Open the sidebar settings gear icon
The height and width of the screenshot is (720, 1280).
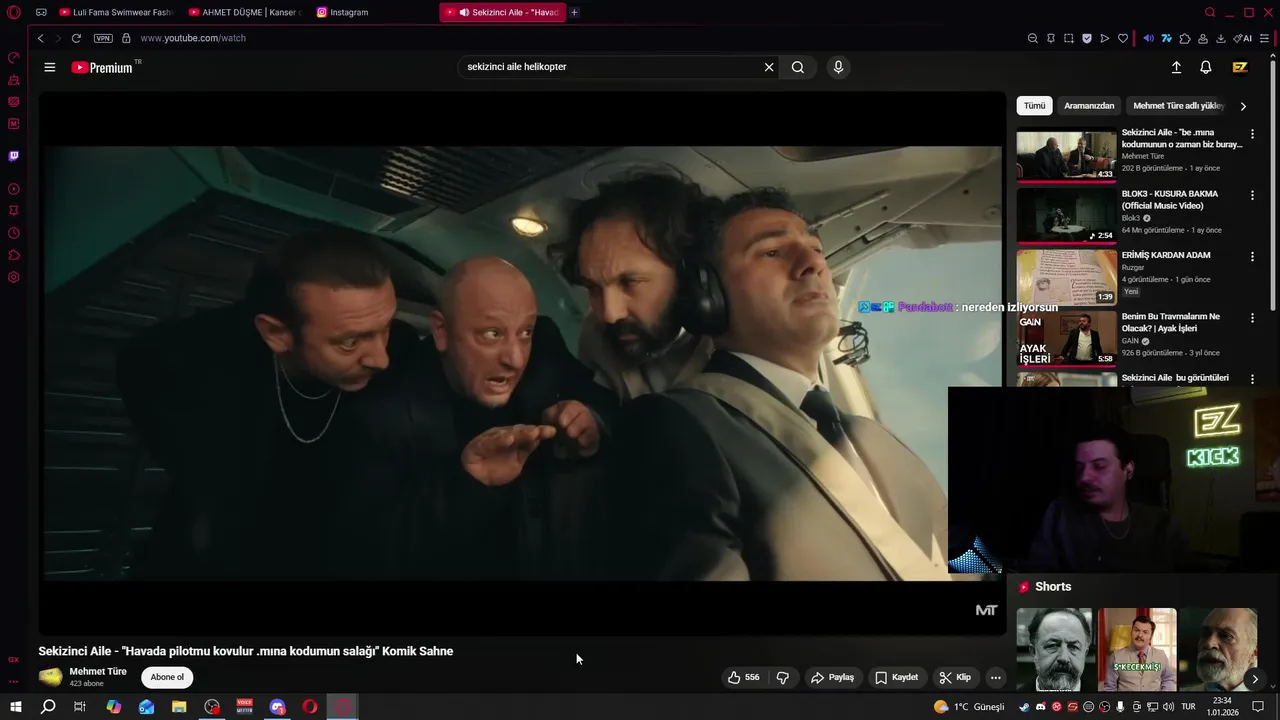14,277
